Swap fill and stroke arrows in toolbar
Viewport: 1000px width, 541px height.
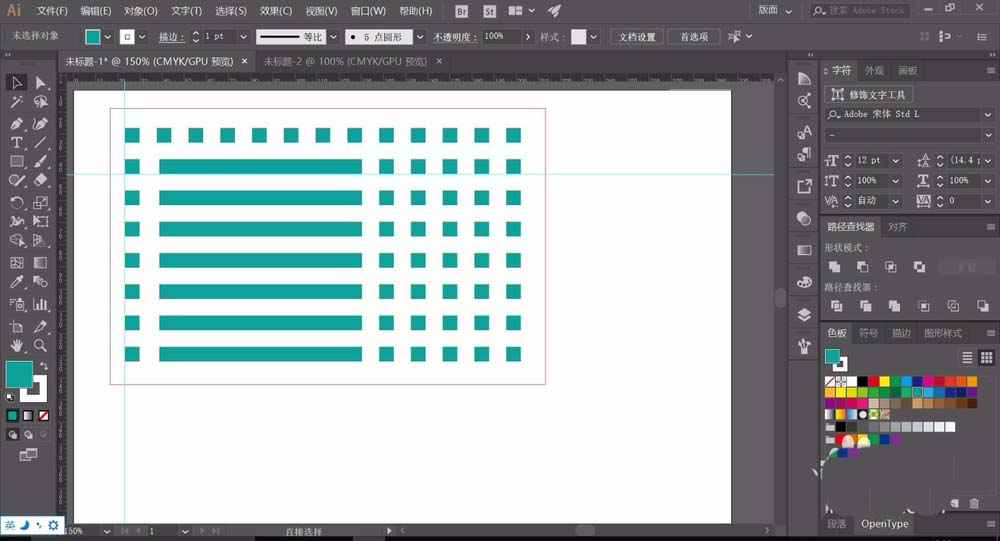tap(43, 366)
